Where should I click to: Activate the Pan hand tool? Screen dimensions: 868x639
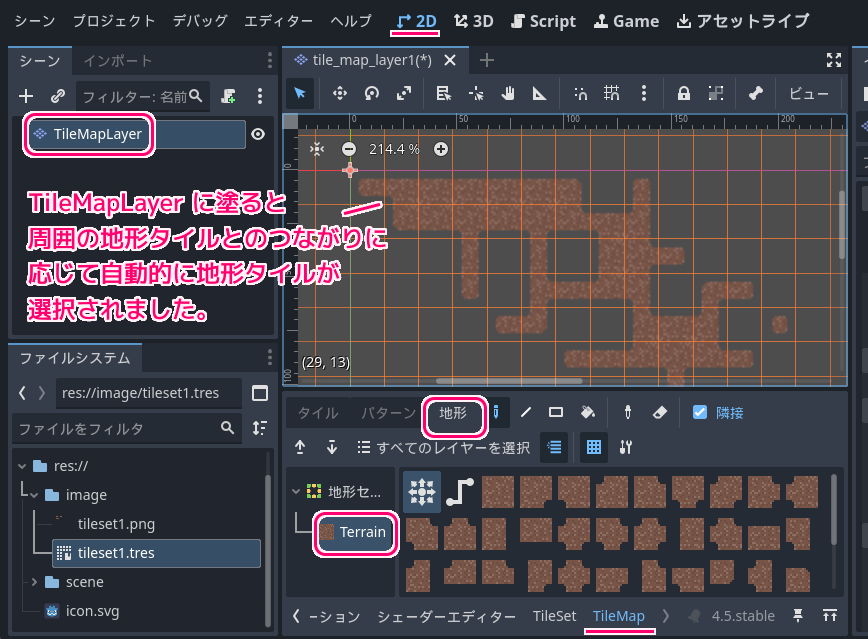point(508,93)
